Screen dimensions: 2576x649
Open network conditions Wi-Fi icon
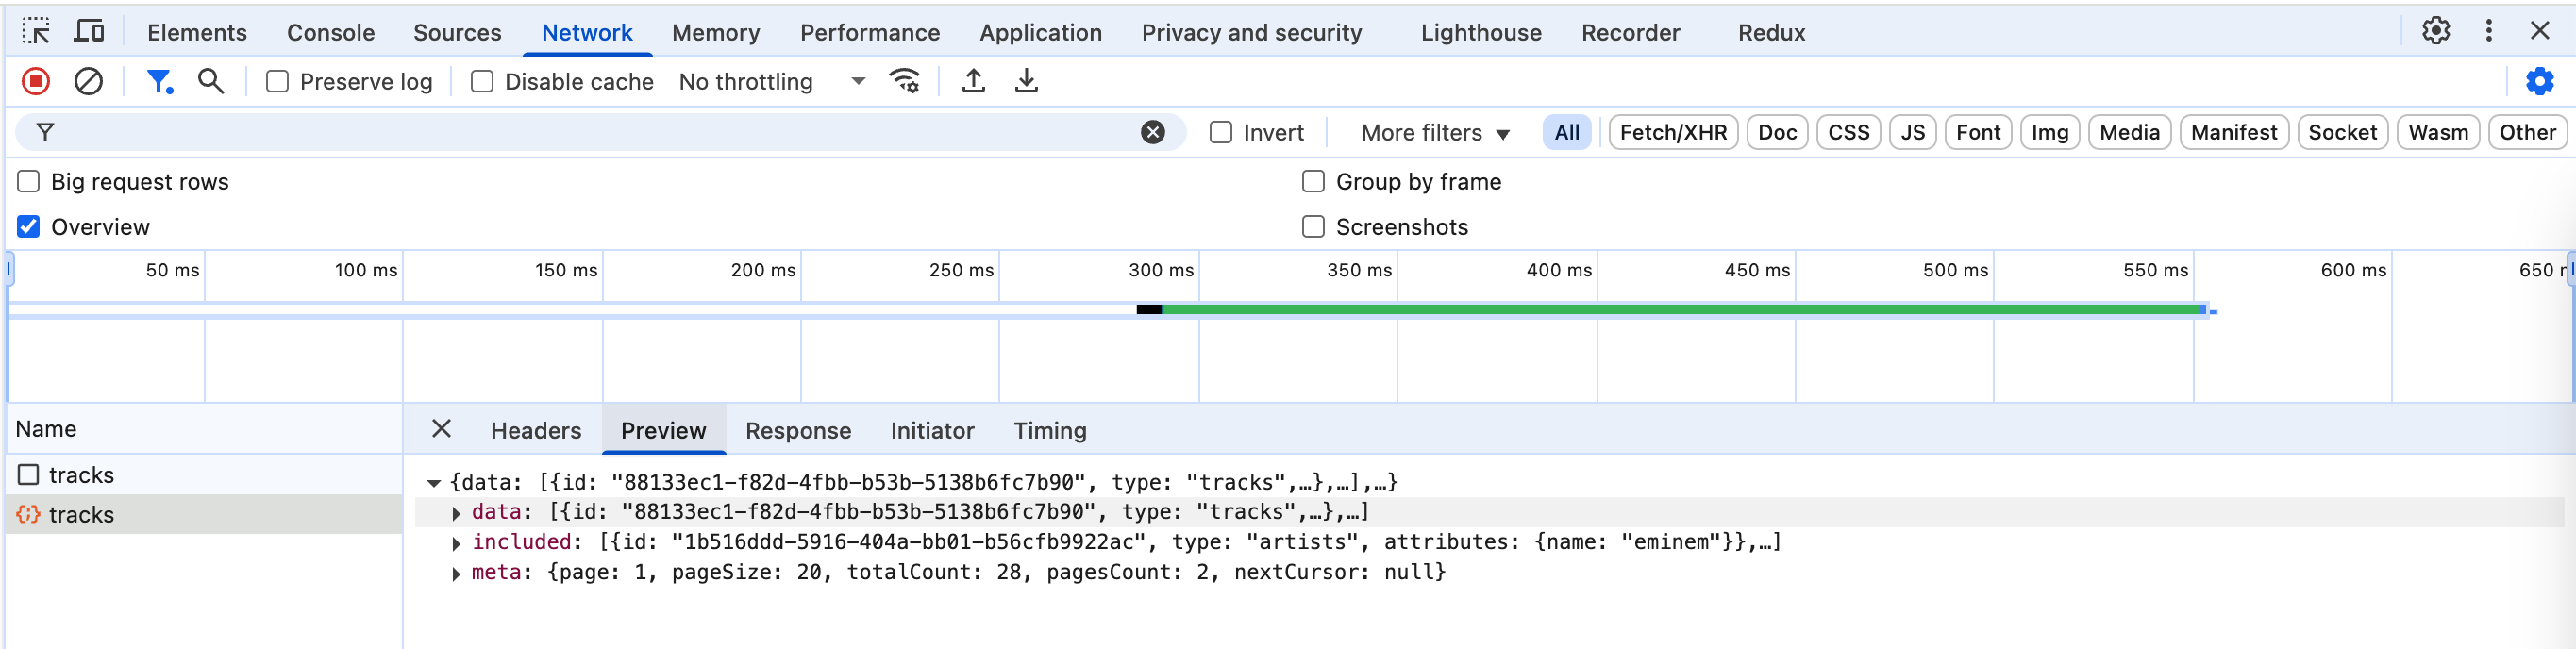coord(904,81)
